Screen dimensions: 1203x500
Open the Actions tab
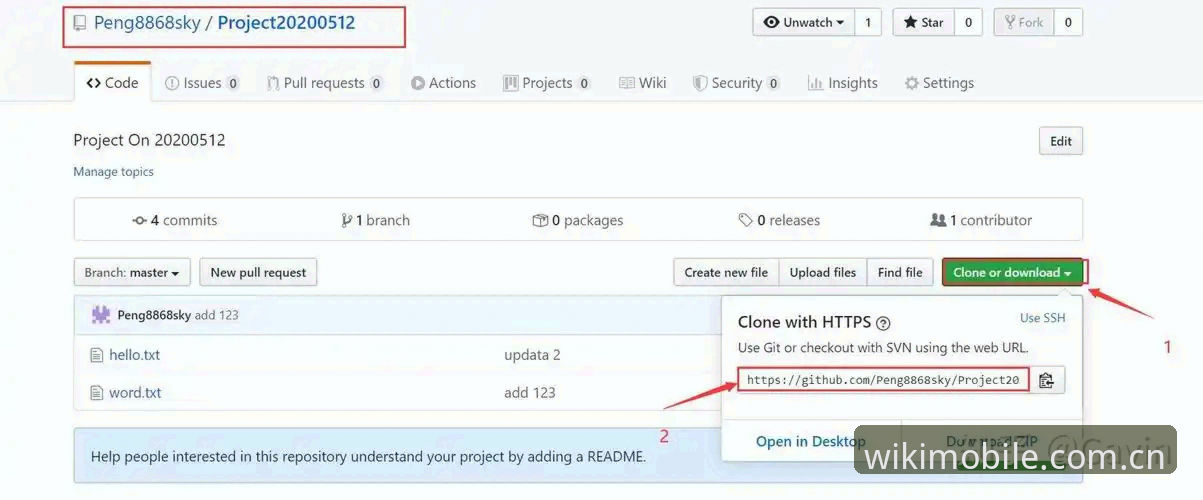coord(444,83)
